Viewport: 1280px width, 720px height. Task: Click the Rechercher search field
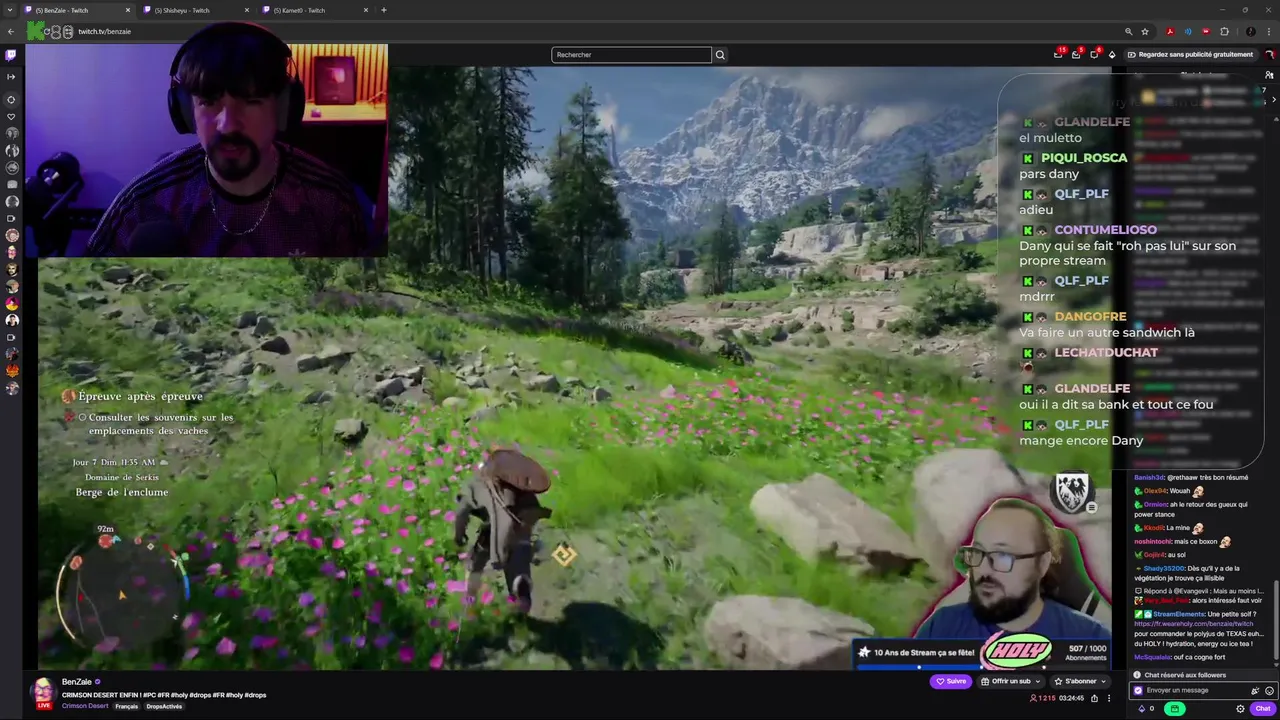(631, 55)
